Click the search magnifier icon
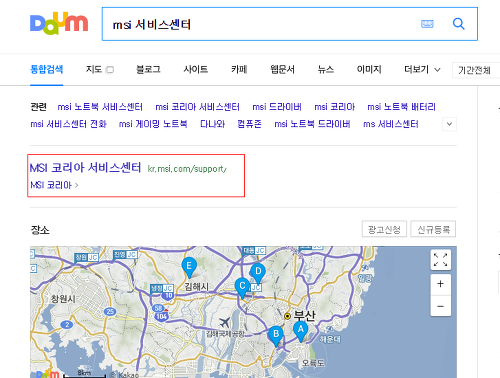This screenshot has width=500, height=378. click(459, 24)
